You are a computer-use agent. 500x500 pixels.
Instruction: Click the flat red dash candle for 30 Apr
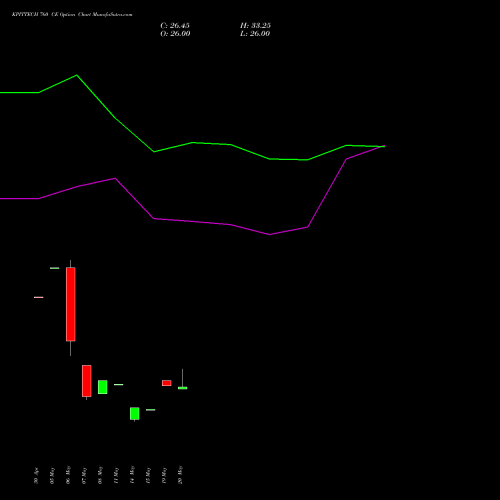pos(39,297)
